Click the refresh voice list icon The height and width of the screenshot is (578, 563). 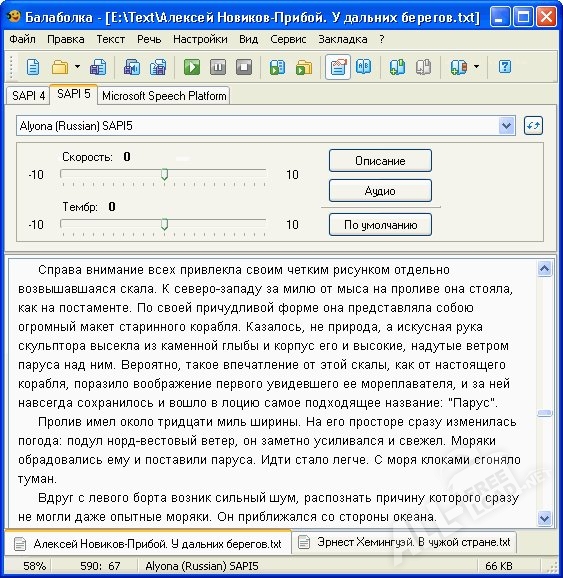[x=533, y=125]
